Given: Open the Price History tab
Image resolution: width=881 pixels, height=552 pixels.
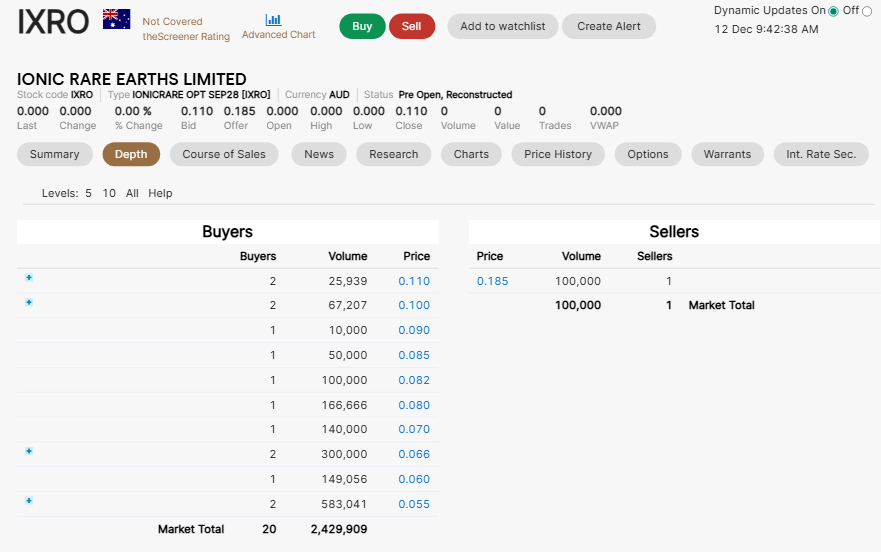Looking at the screenshot, I should [558, 154].
